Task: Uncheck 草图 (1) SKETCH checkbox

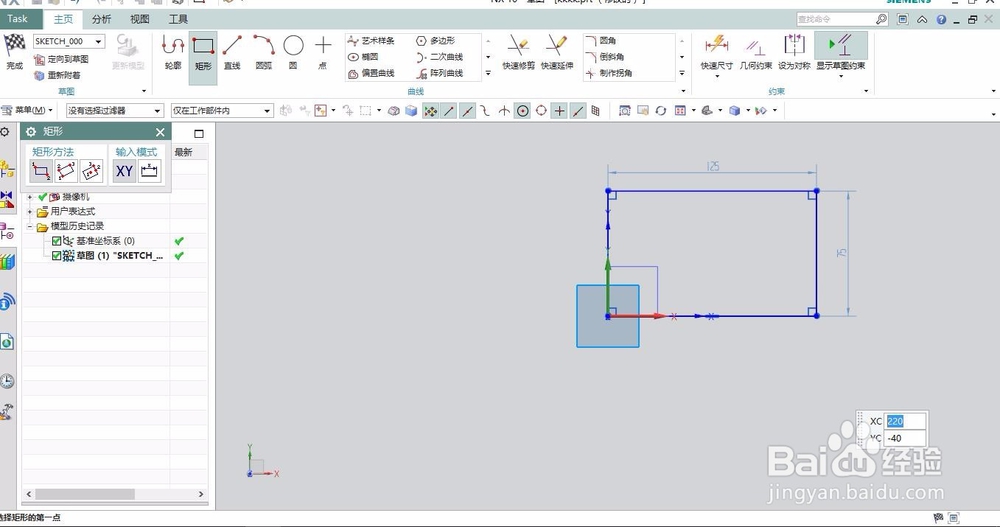Action: [x=56, y=256]
